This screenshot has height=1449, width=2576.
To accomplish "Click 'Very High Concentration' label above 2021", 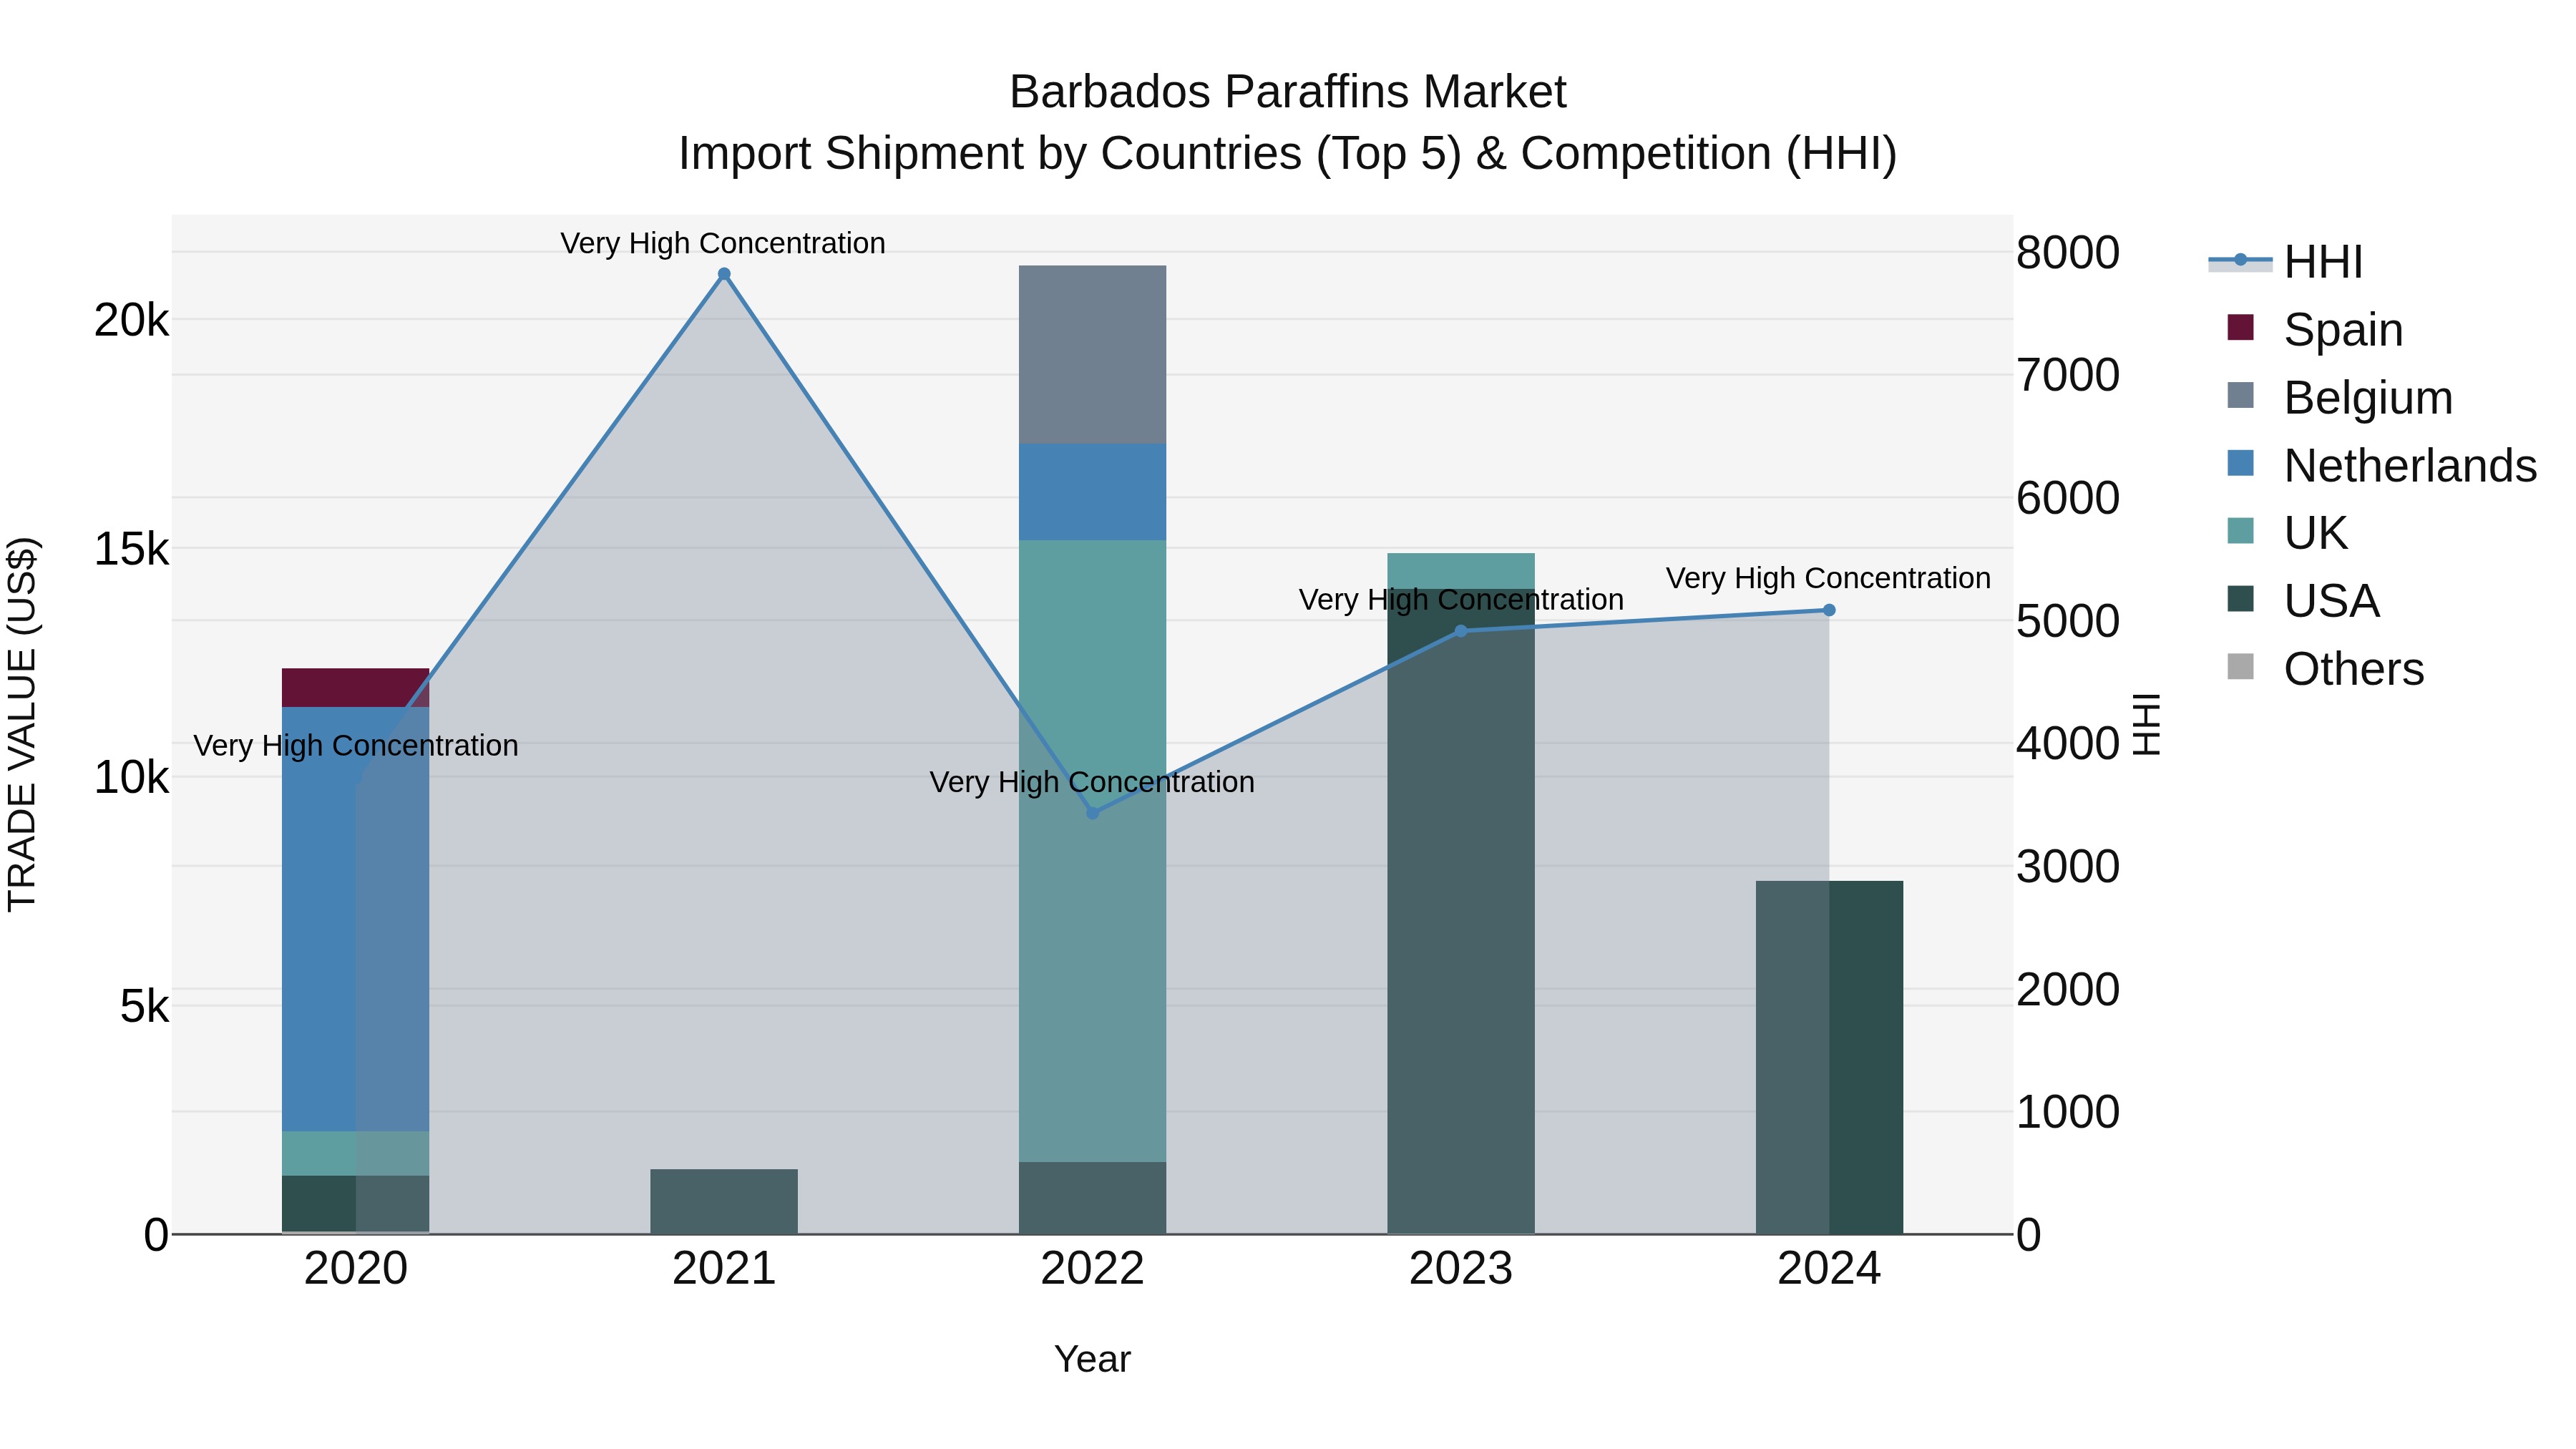I will pyautogui.click(x=723, y=243).
